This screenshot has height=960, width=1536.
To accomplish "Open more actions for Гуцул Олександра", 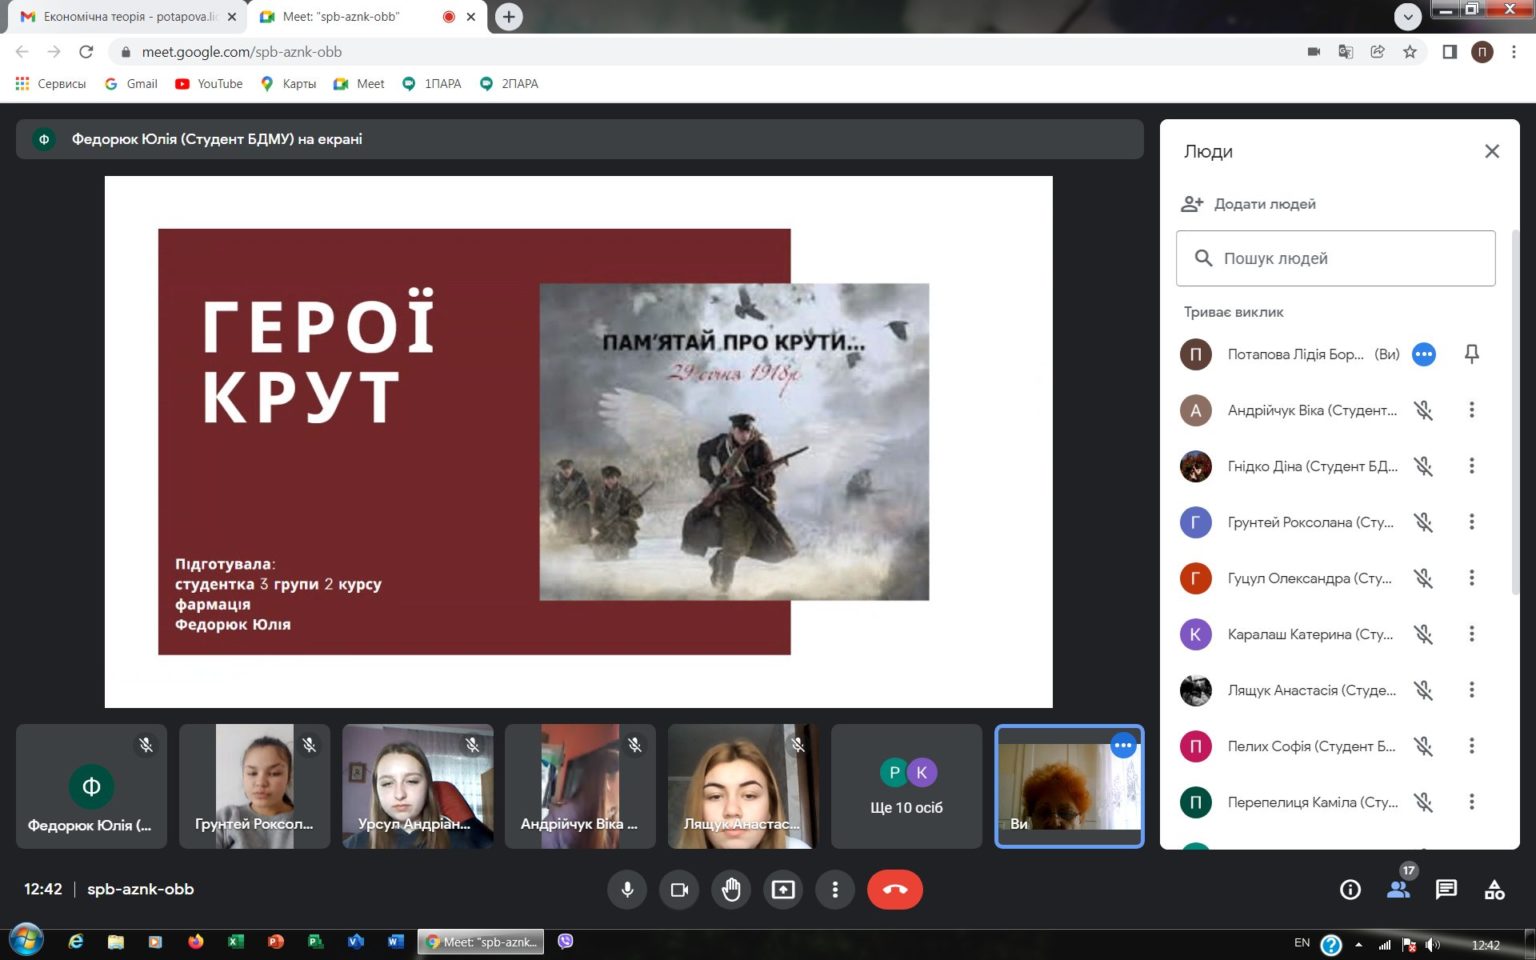I will (1471, 578).
